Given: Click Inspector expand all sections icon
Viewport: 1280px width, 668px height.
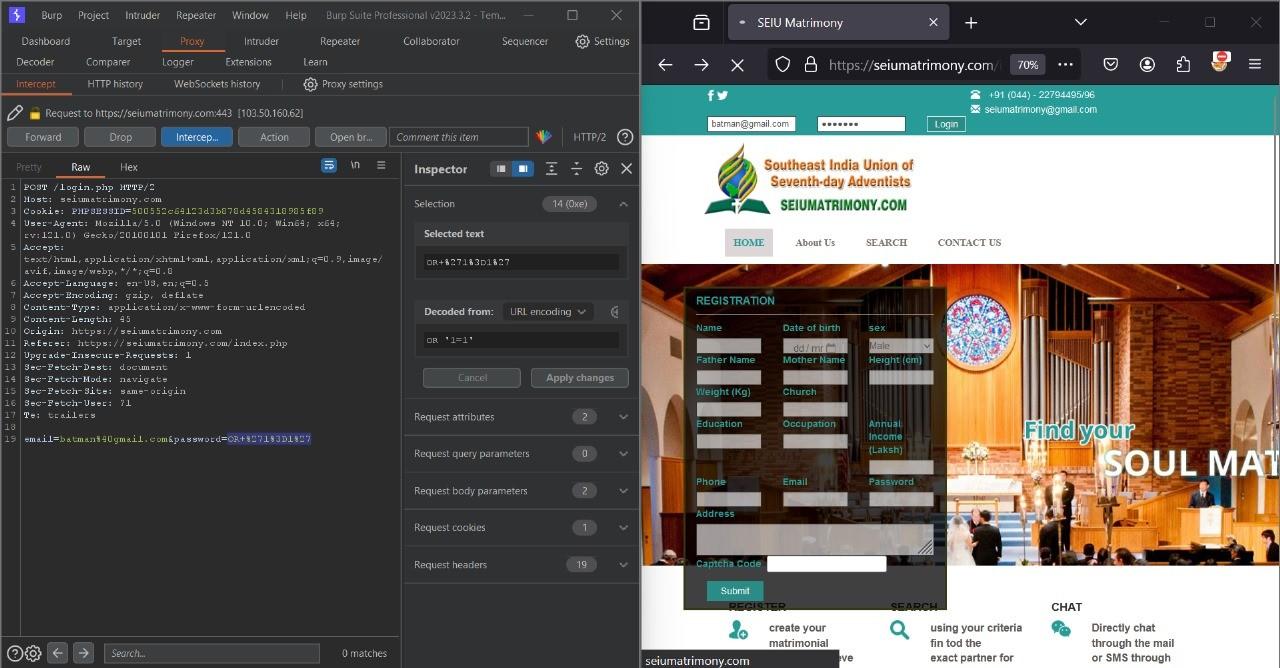Looking at the screenshot, I should pyautogui.click(x=551, y=169).
